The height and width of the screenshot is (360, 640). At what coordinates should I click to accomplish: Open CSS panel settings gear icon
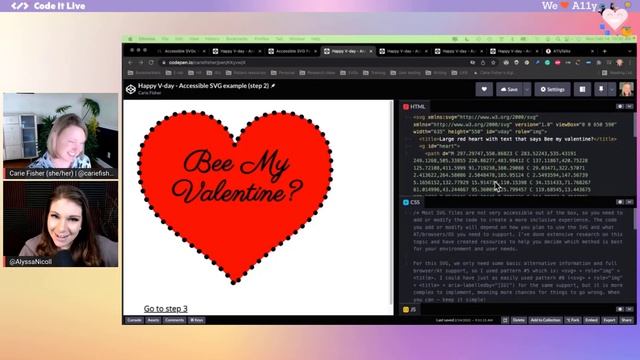620,202
